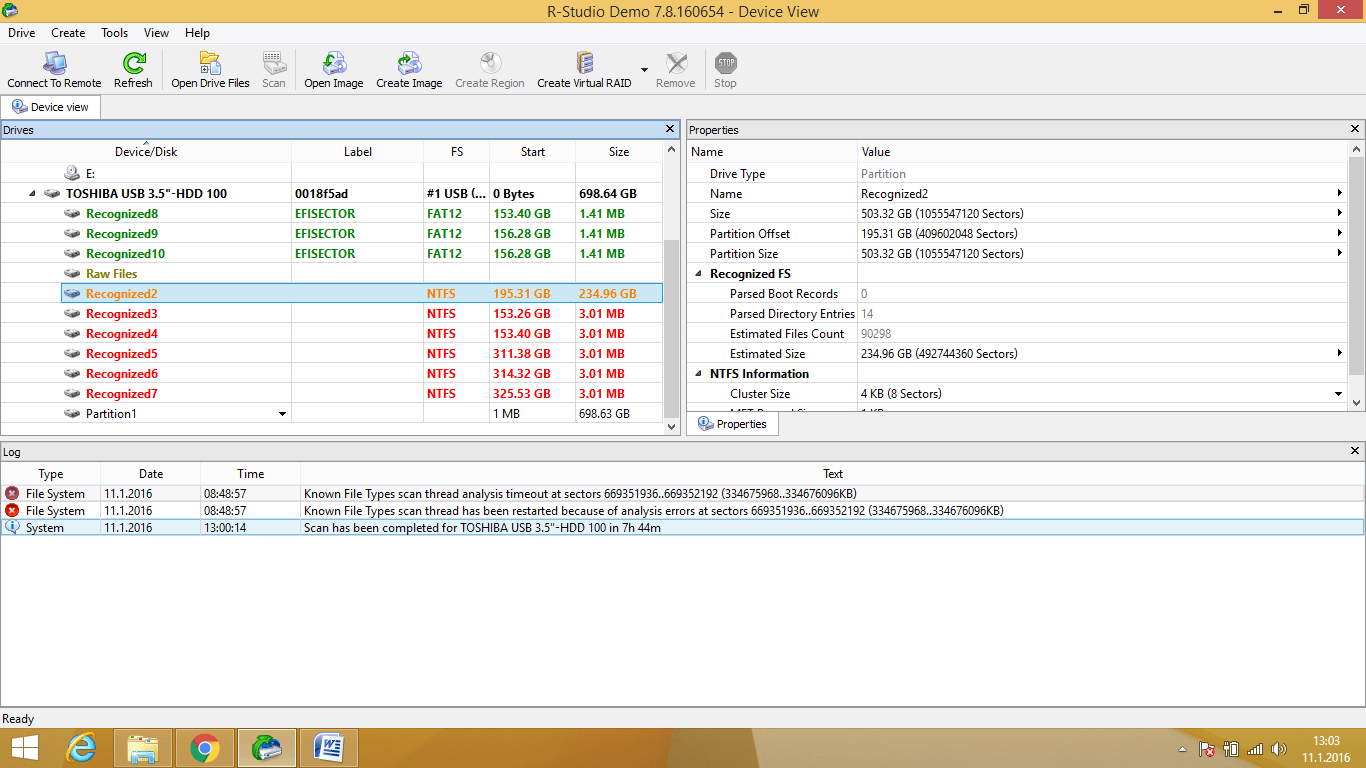The image size is (1366, 768).
Task: Click the E: drive icon
Action: 72,174
